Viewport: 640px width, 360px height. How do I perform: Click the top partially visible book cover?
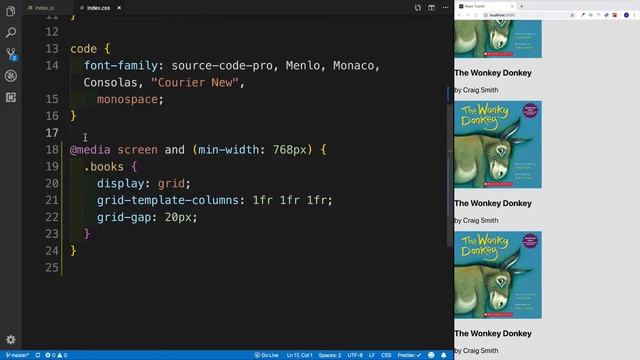pyautogui.click(x=498, y=39)
